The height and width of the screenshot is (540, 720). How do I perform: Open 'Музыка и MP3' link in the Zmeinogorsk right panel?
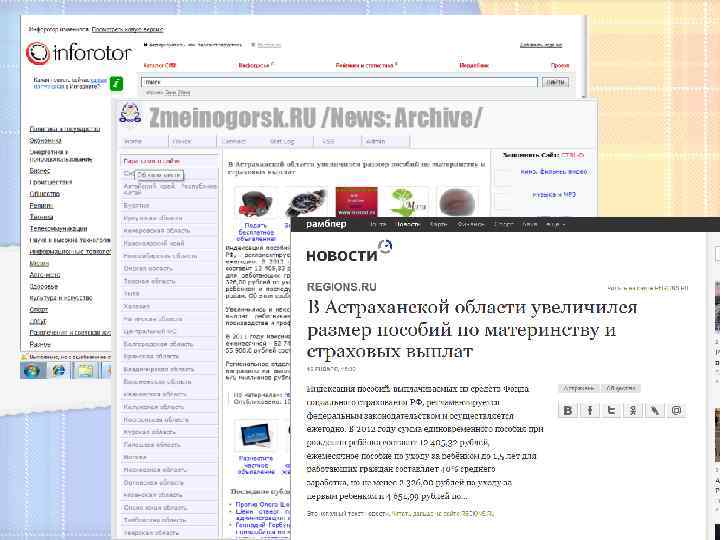pos(554,195)
